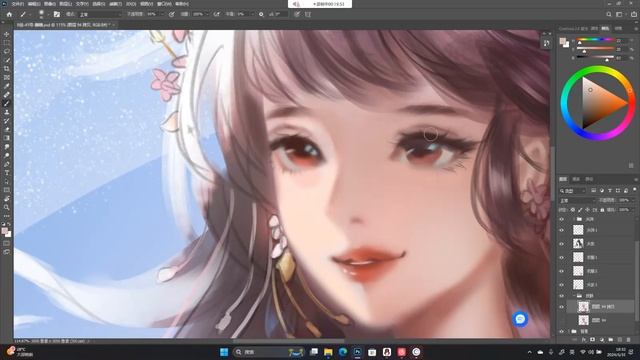Viewport: 640px width, 360px height.
Task: Open opacity slider dropdown in options bar
Action: click(162, 14)
